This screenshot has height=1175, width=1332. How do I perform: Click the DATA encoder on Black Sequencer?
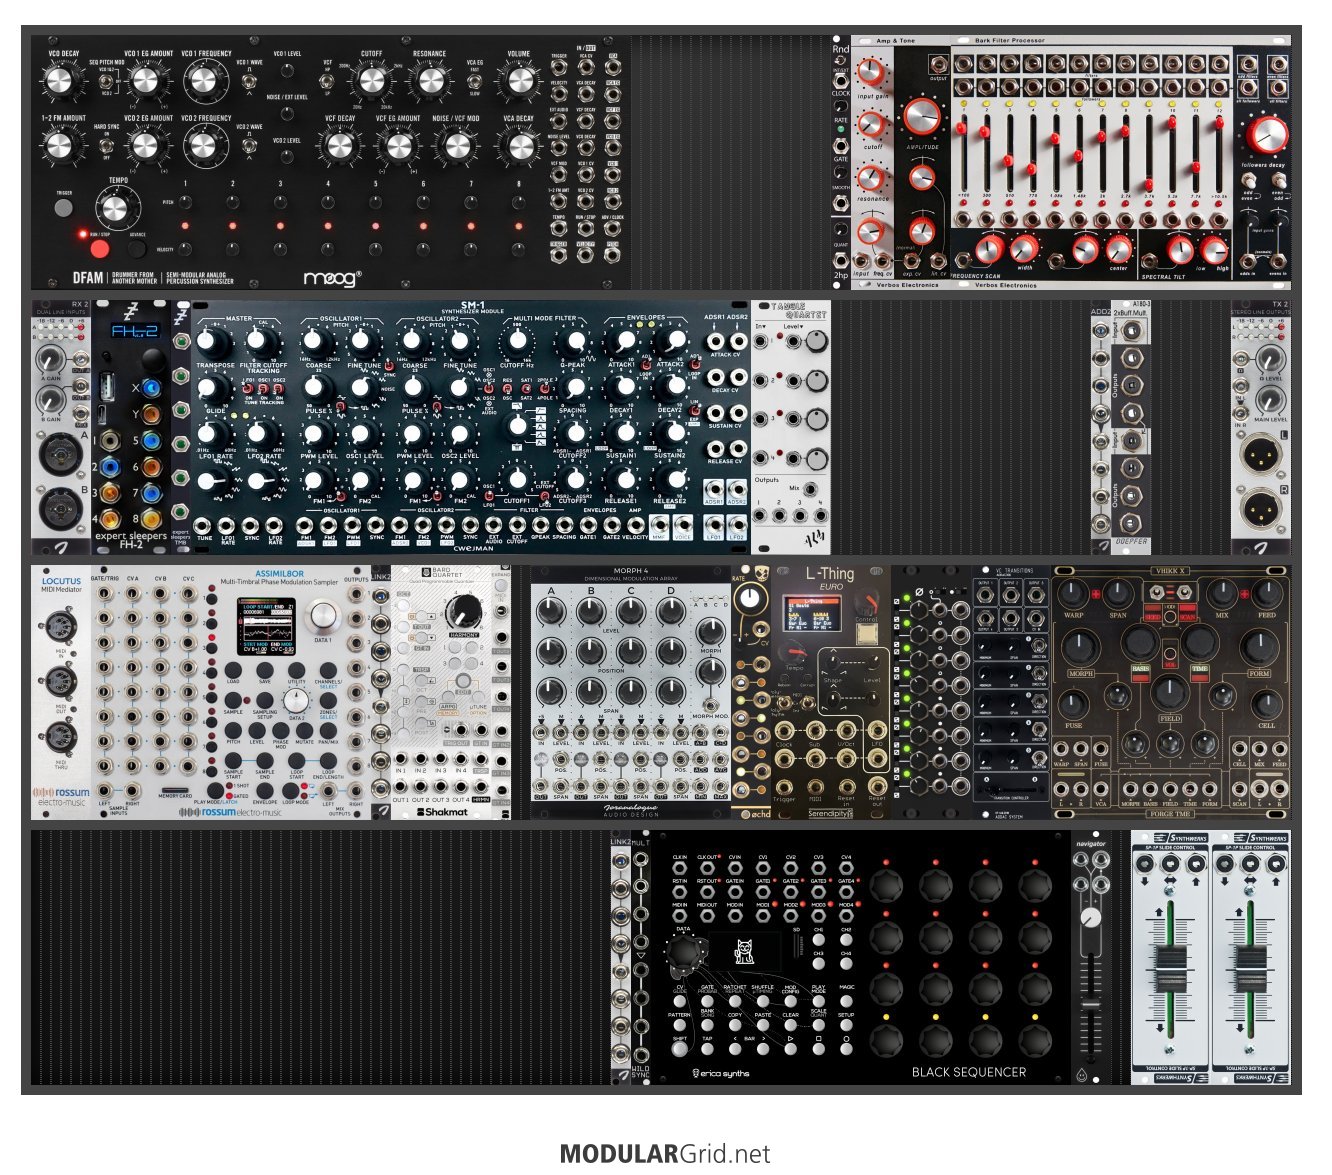coord(684,951)
